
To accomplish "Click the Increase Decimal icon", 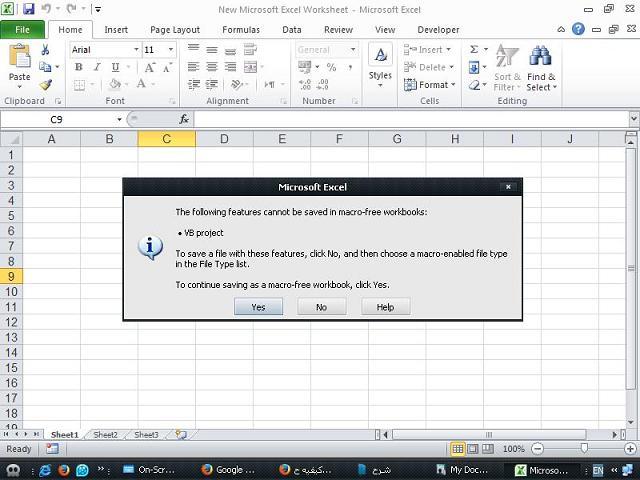I will (304, 84).
